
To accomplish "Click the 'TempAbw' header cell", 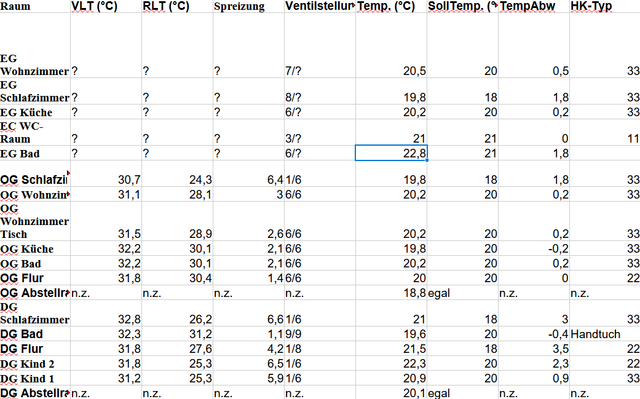I will tap(534, 6).
